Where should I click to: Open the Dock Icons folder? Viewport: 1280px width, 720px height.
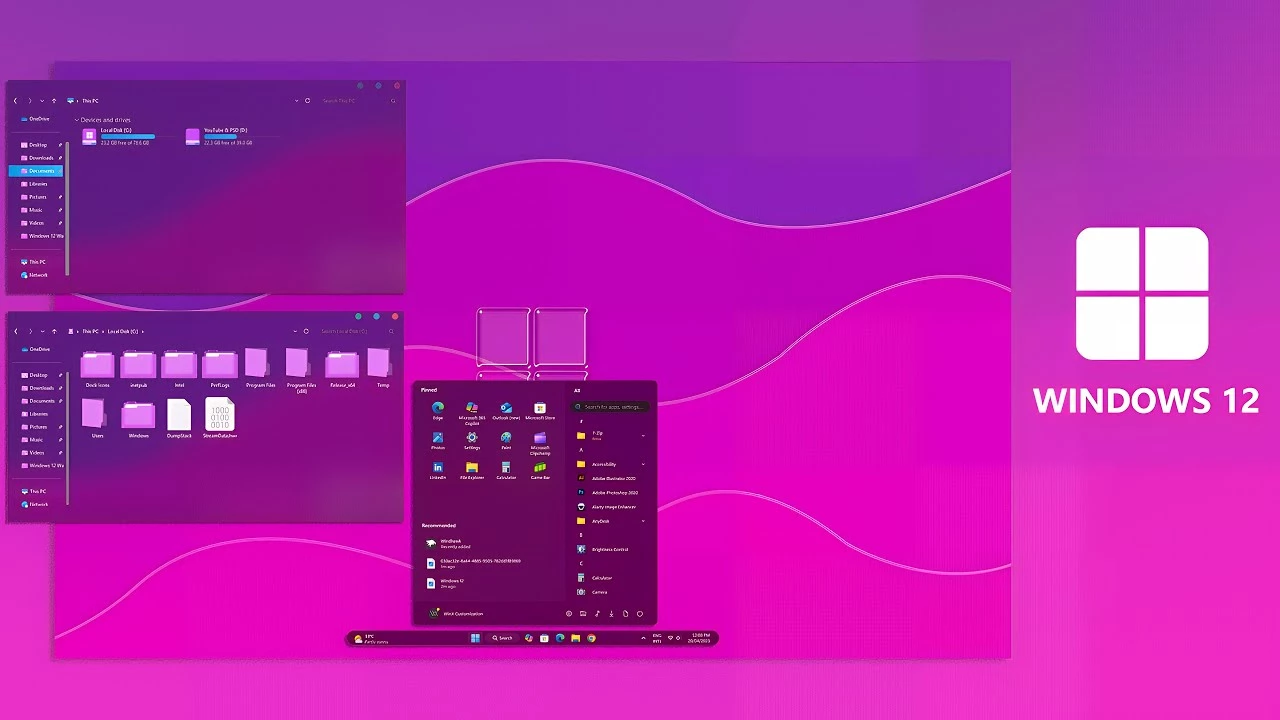[98, 368]
